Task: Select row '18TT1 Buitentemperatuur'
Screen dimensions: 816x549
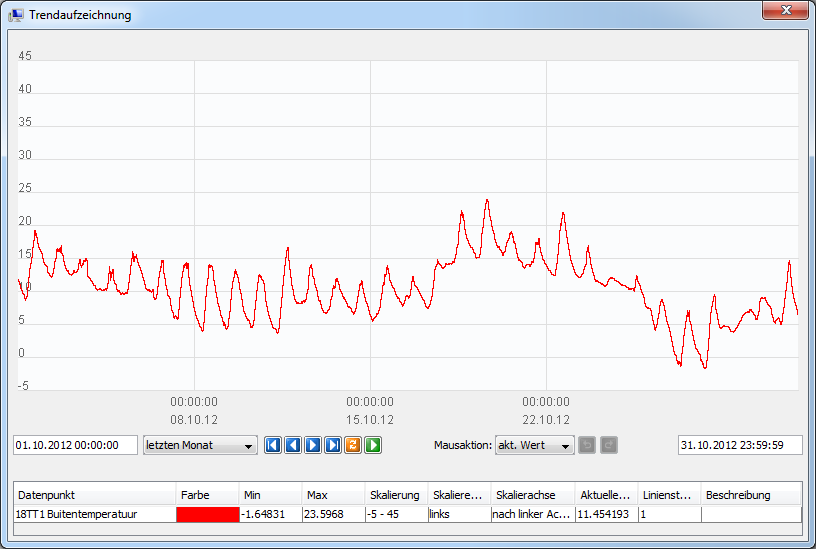Action: click(408, 514)
